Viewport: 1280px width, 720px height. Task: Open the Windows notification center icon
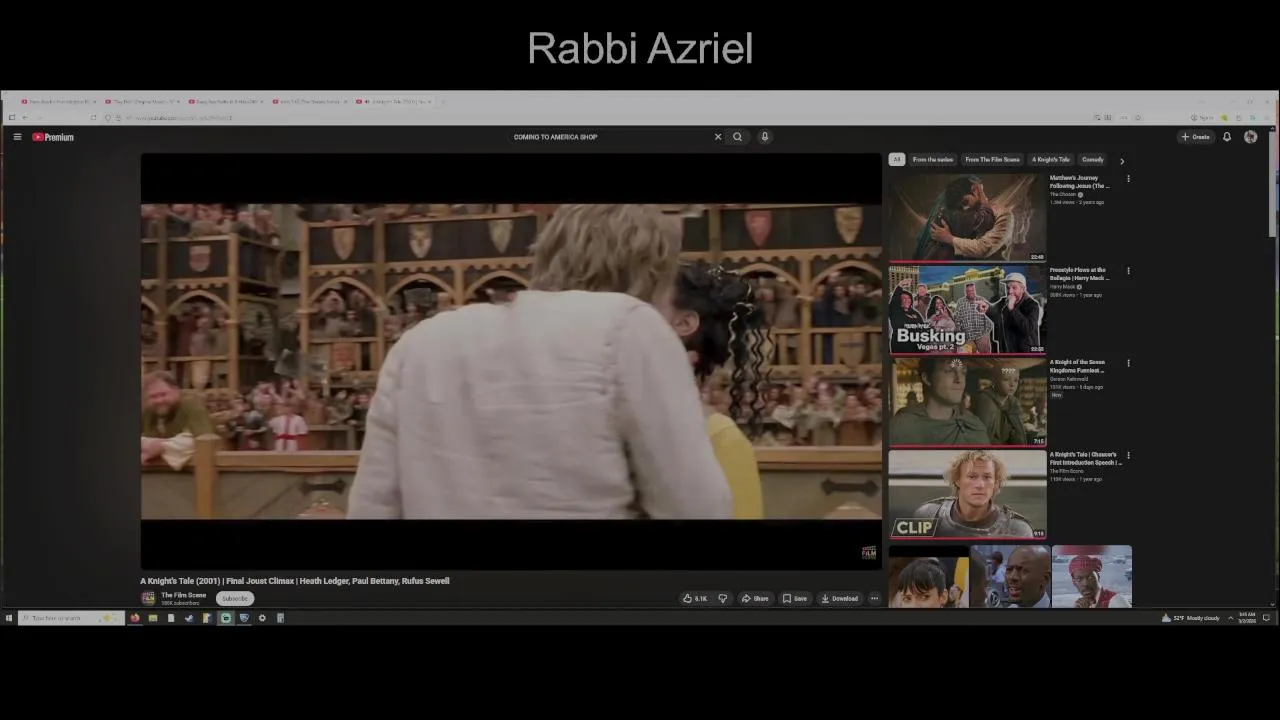(x=1267, y=618)
